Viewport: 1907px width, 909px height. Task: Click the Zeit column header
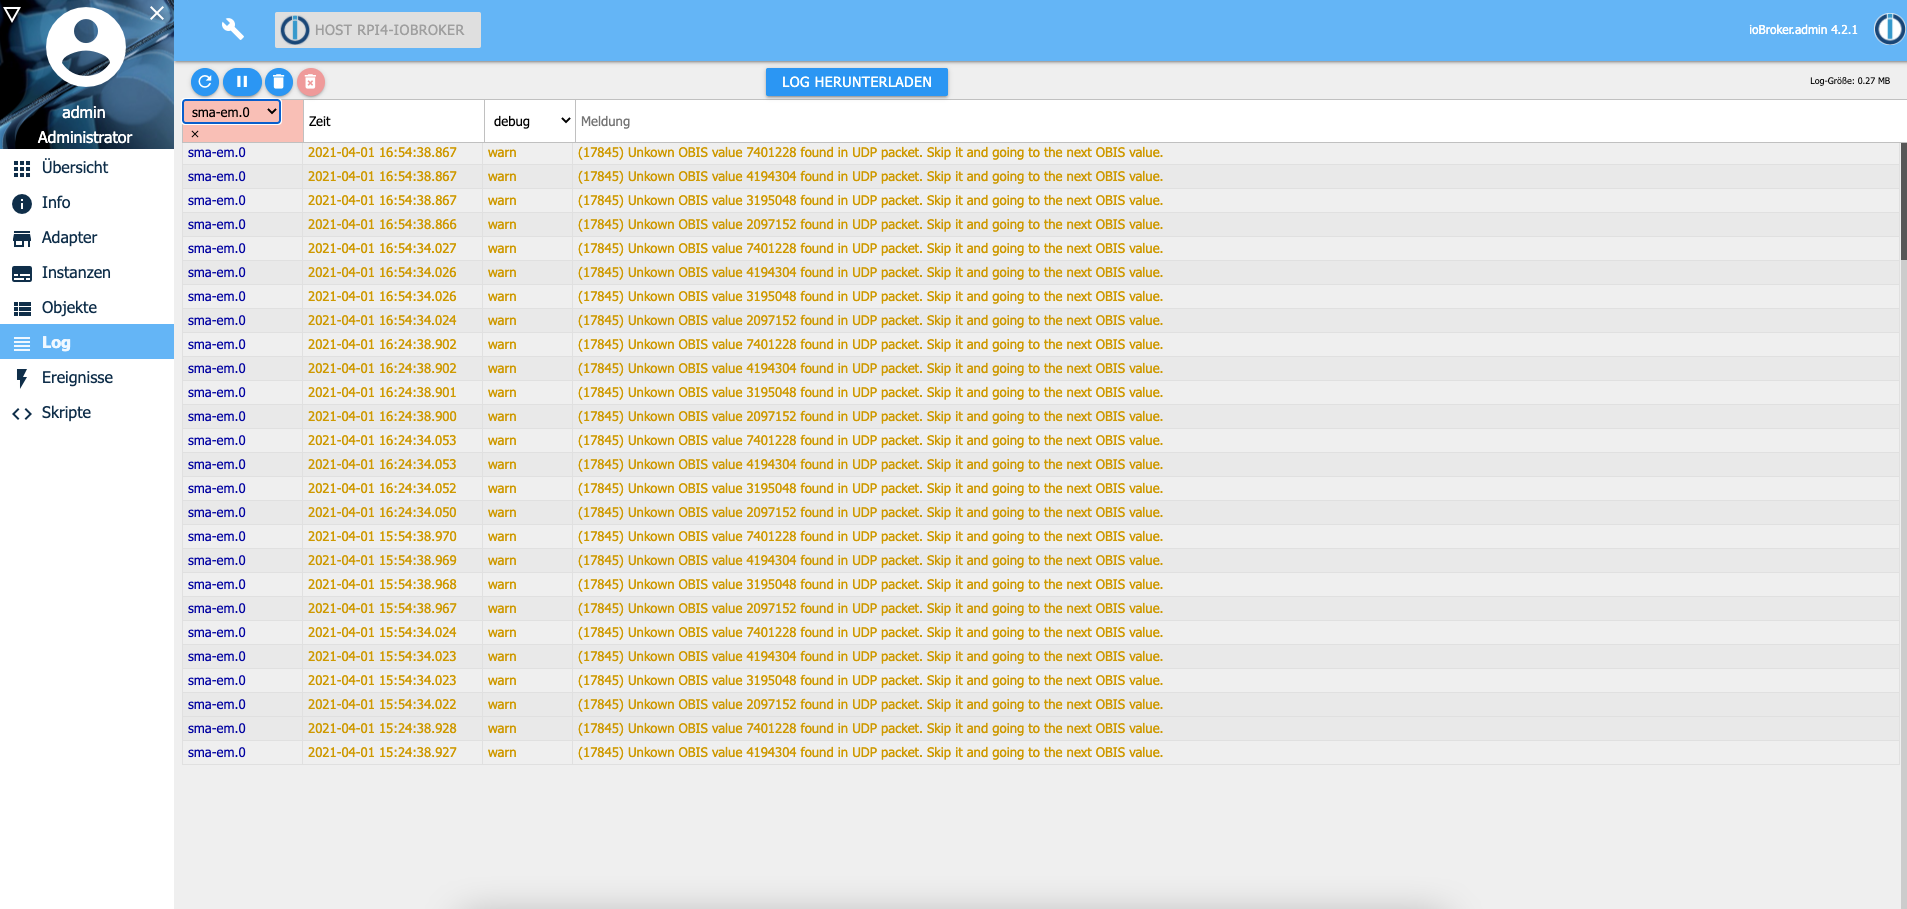320,121
